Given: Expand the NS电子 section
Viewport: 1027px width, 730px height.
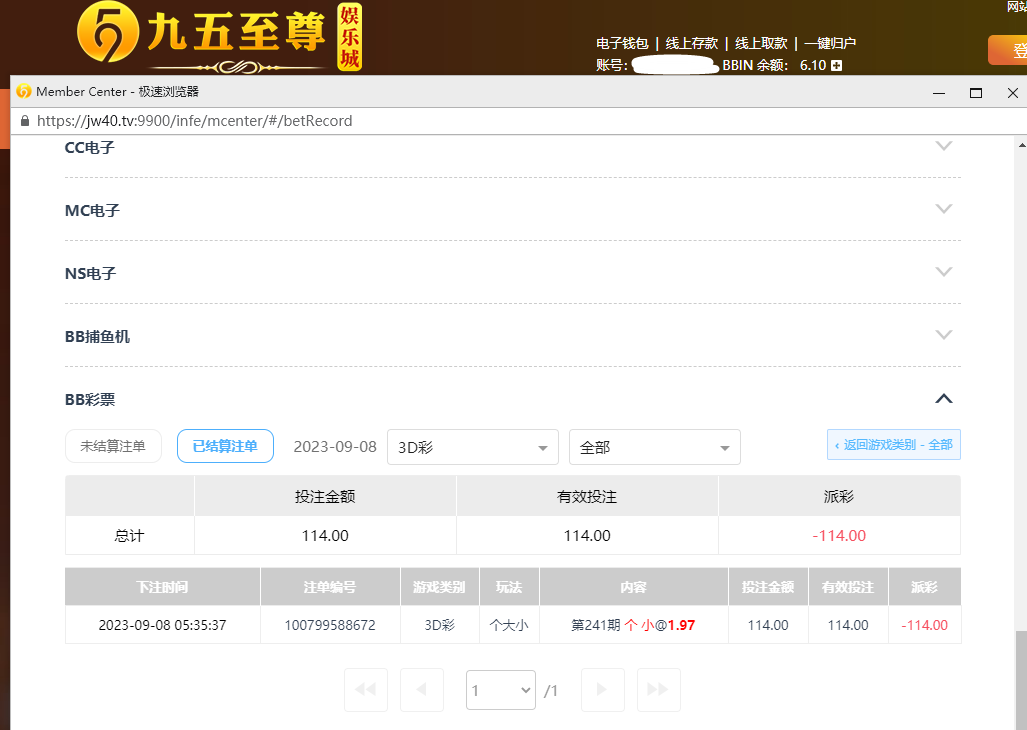Looking at the screenshot, I should (x=943, y=272).
